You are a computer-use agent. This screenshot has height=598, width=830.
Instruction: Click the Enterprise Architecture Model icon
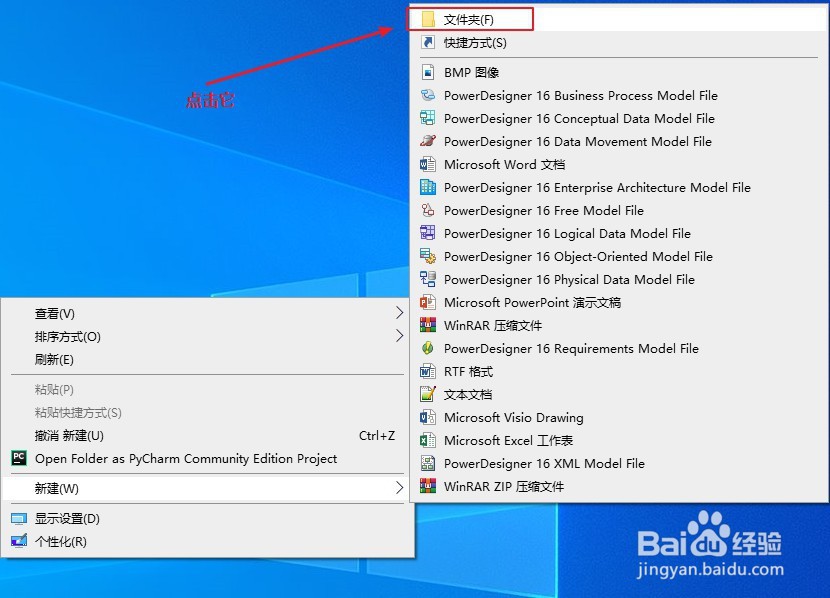[x=428, y=187]
